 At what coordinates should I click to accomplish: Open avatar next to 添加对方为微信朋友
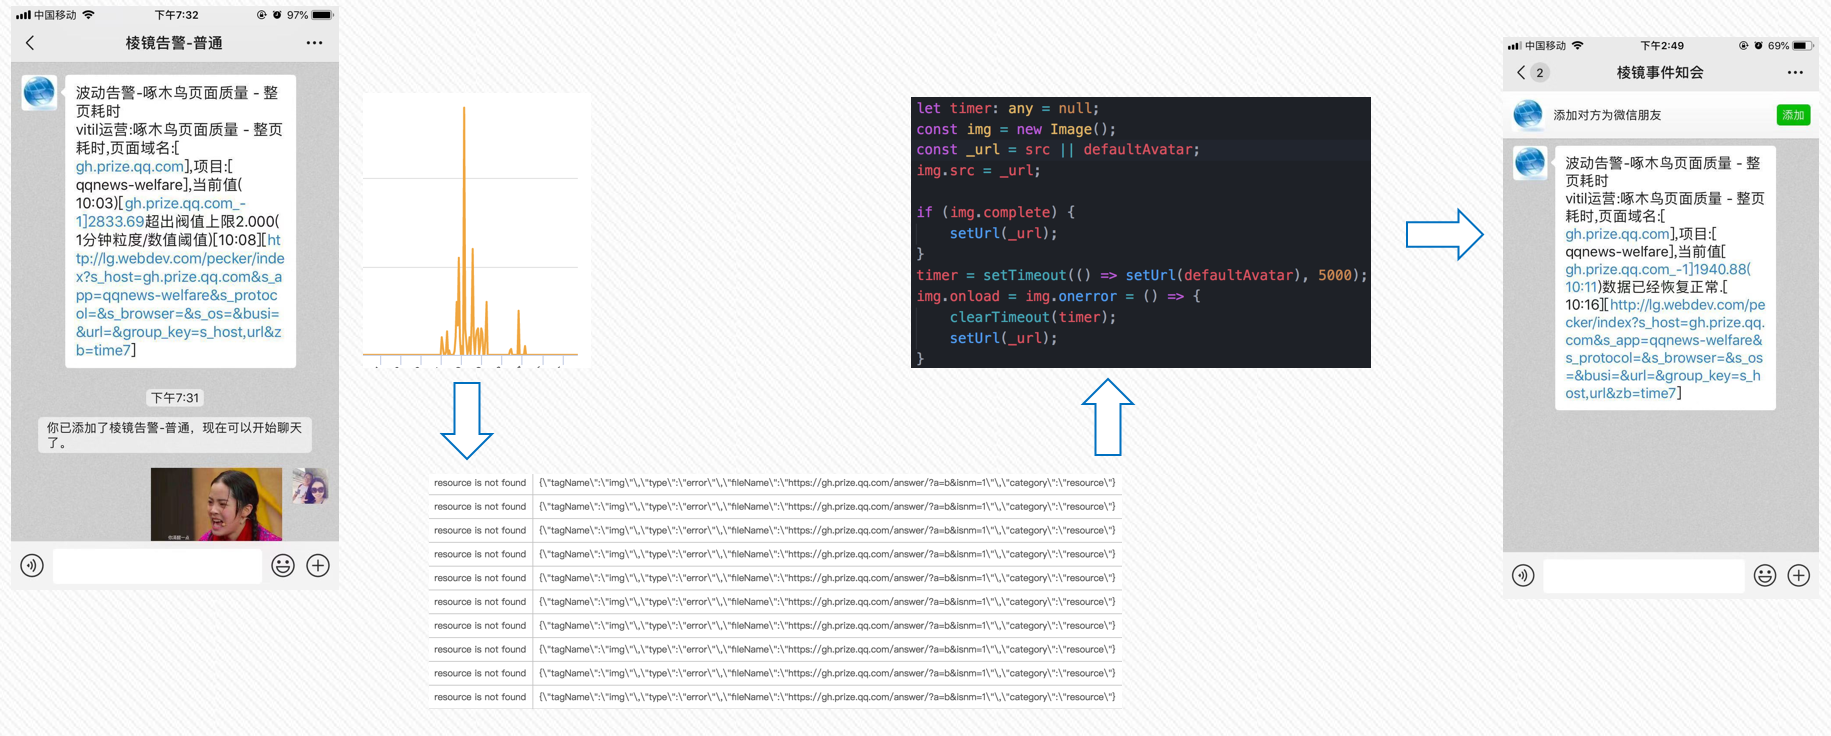click(x=1528, y=115)
